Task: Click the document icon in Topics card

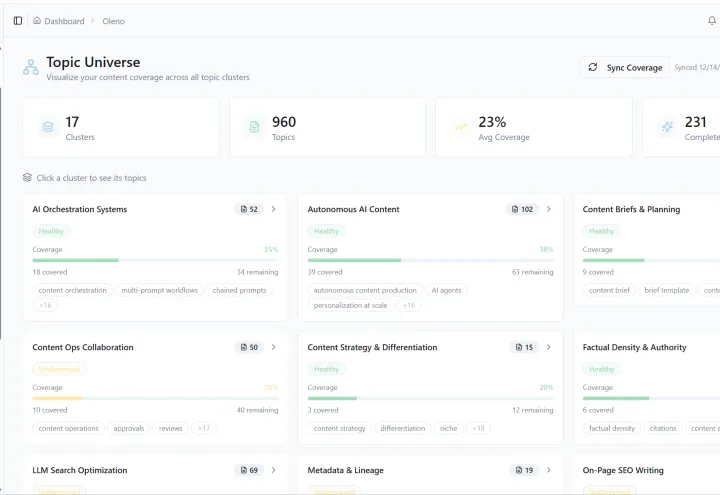Action: pyautogui.click(x=254, y=127)
